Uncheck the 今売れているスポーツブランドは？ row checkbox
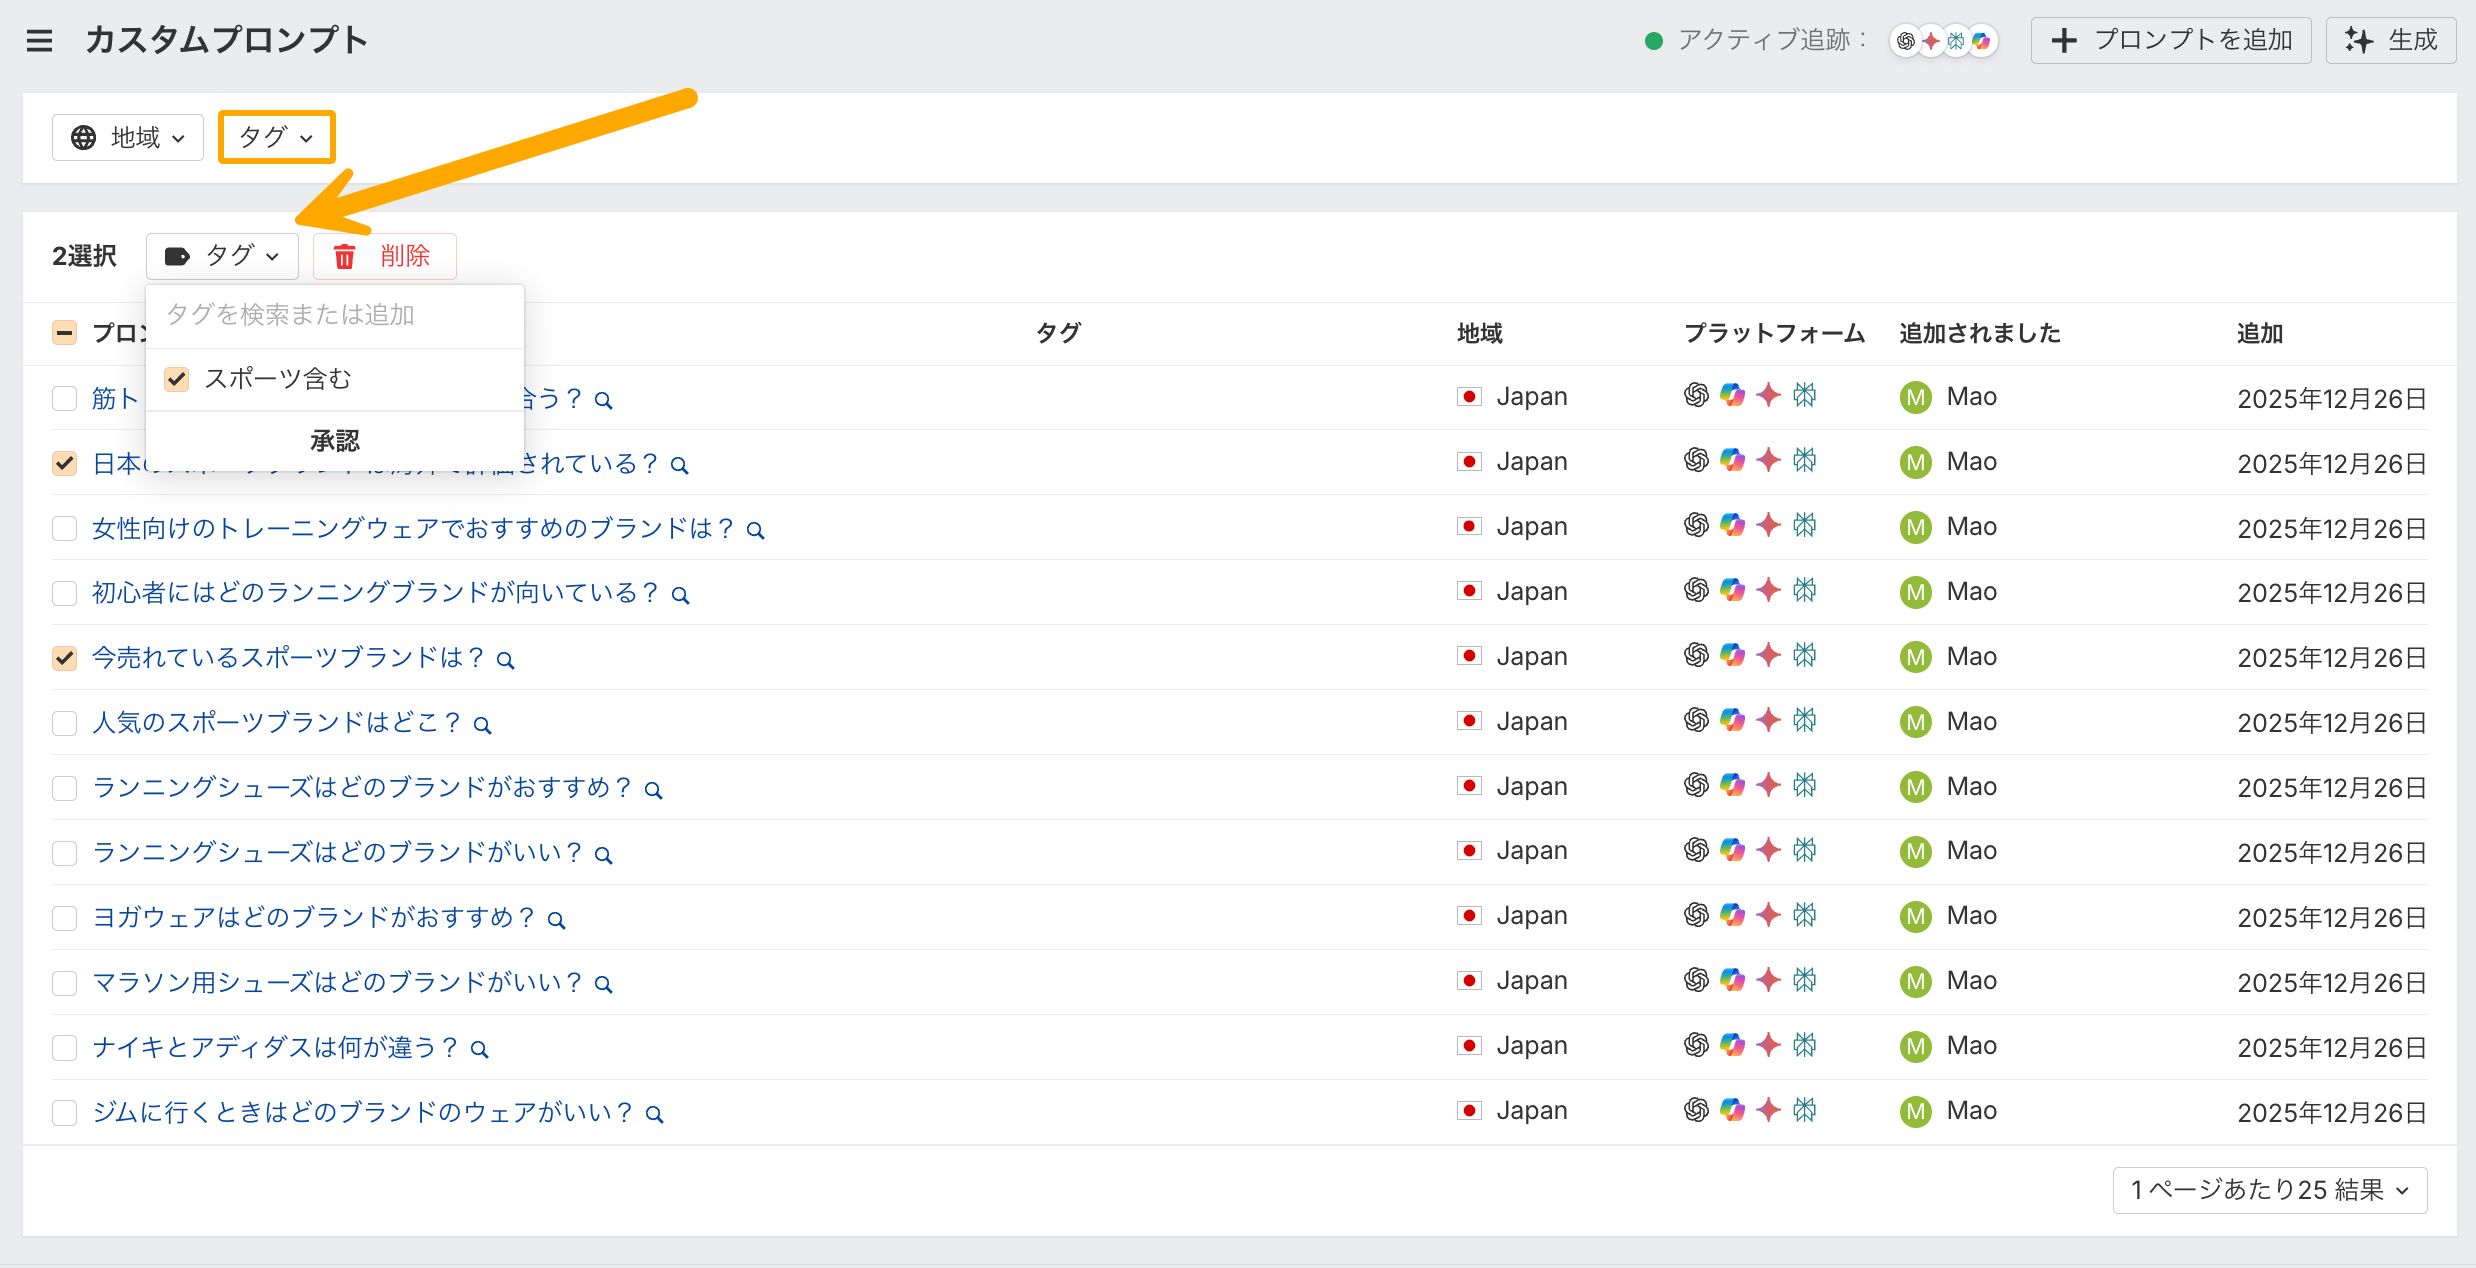Image resolution: width=2476 pixels, height=1268 pixels. (65, 658)
